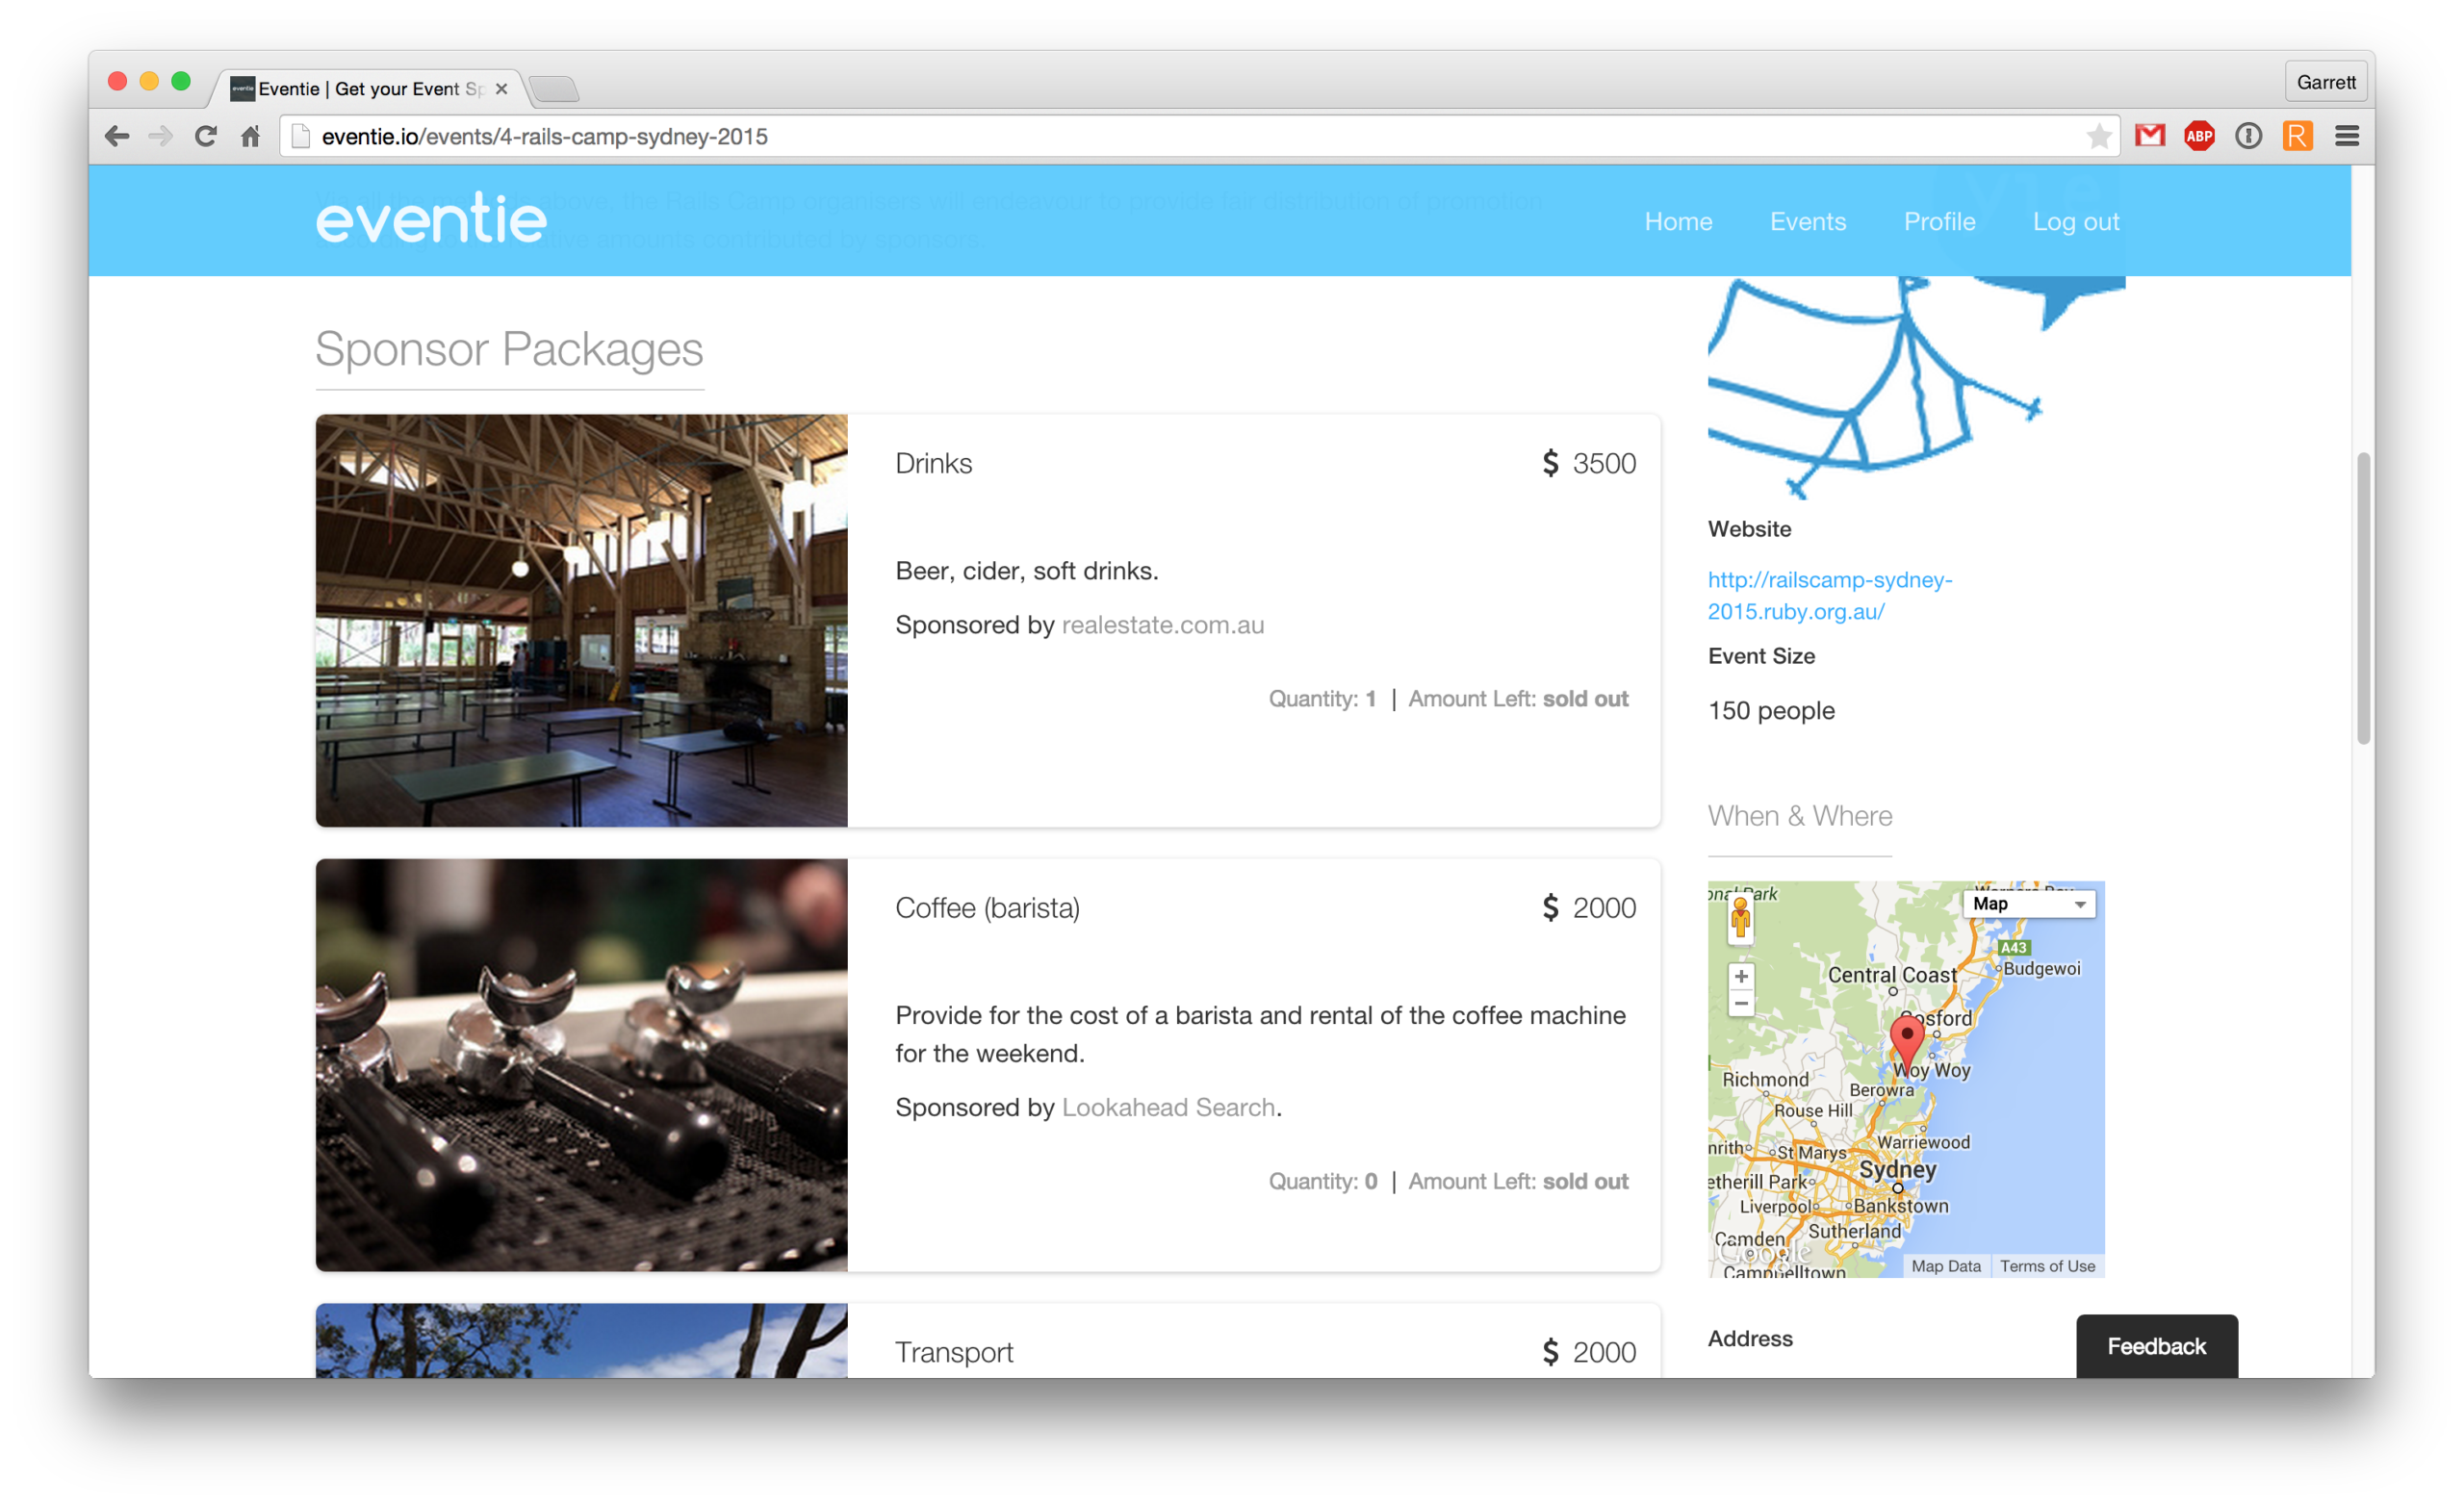2464x1505 pixels.
Task: Zoom in on the map
Action: (x=1741, y=976)
